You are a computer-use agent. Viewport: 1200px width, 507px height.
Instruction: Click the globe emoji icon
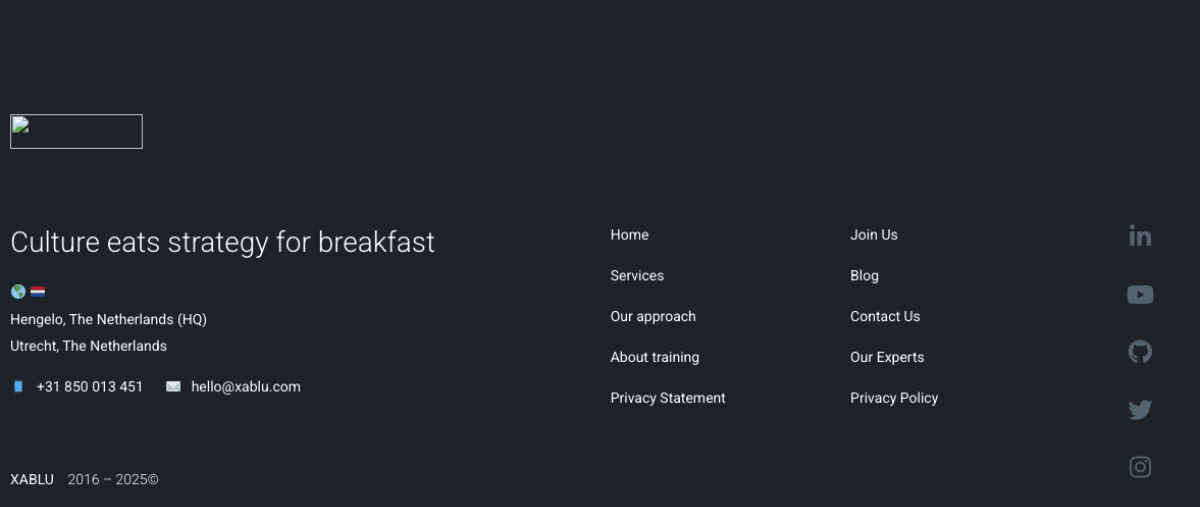pyautogui.click(x=18, y=292)
